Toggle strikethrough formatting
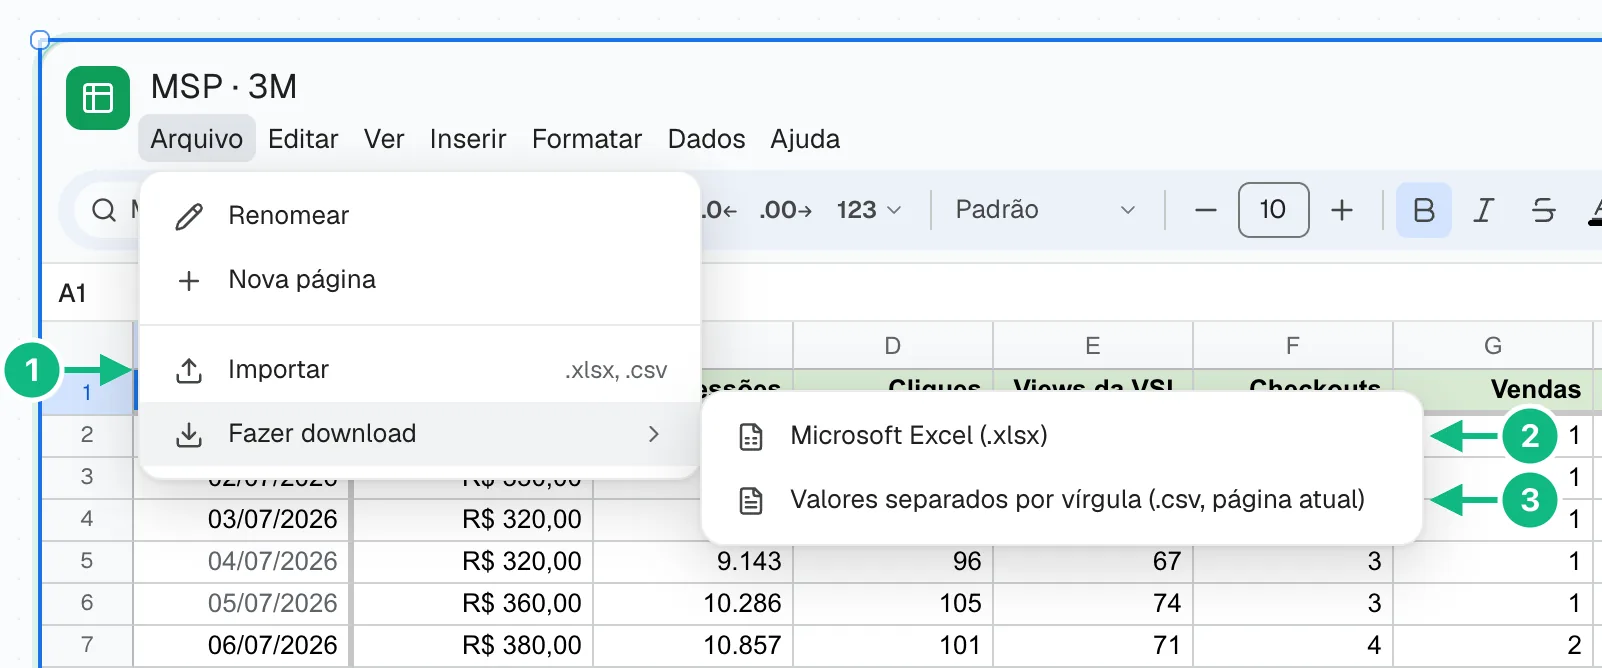This screenshot has height=668, width=1602. point(1543,210)
